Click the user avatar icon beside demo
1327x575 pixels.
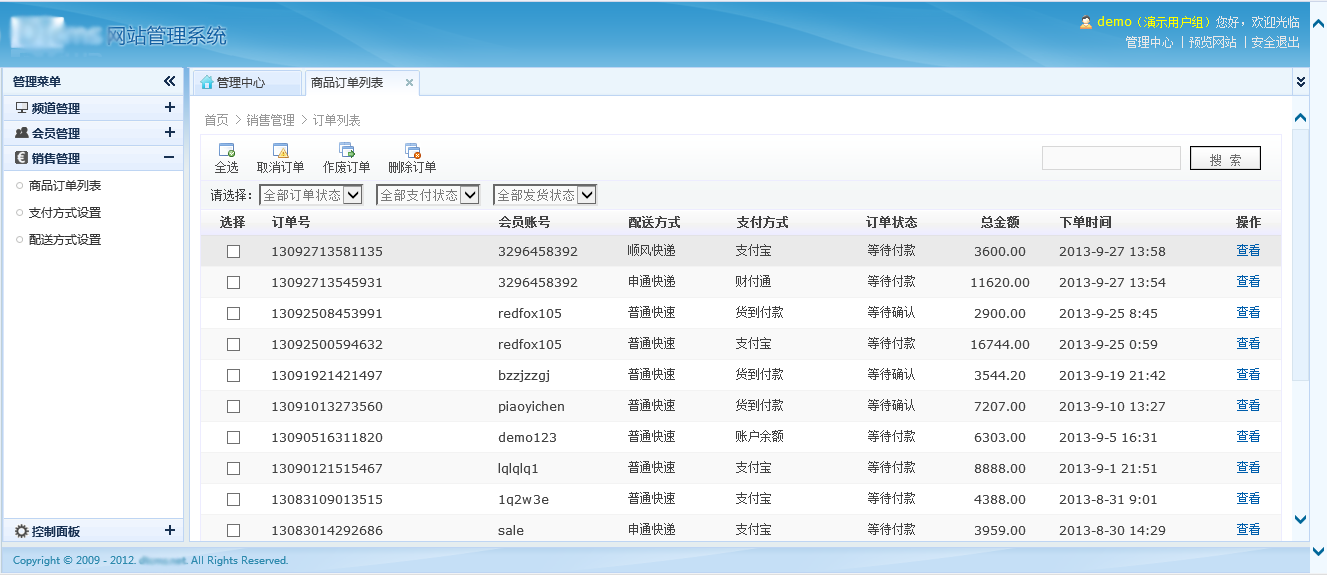[1085, 23]
